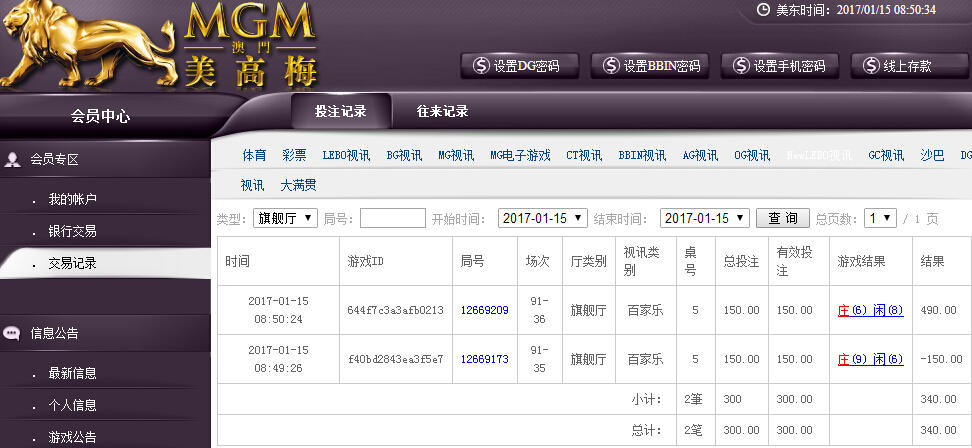Open game result link 庄(9) 闲(6)
972x448 pixels.
pyautogui.click(x=870, y=359)
